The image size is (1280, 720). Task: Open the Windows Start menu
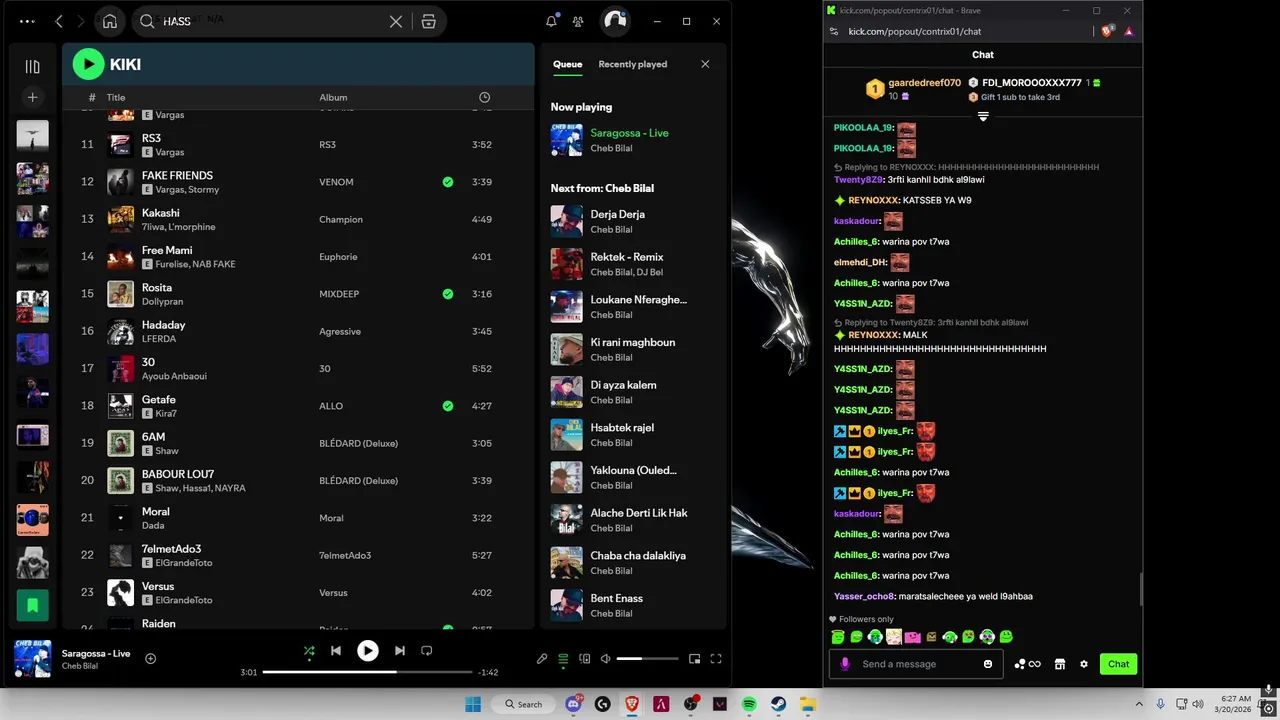pyautogui.click(x=473, y=704)
